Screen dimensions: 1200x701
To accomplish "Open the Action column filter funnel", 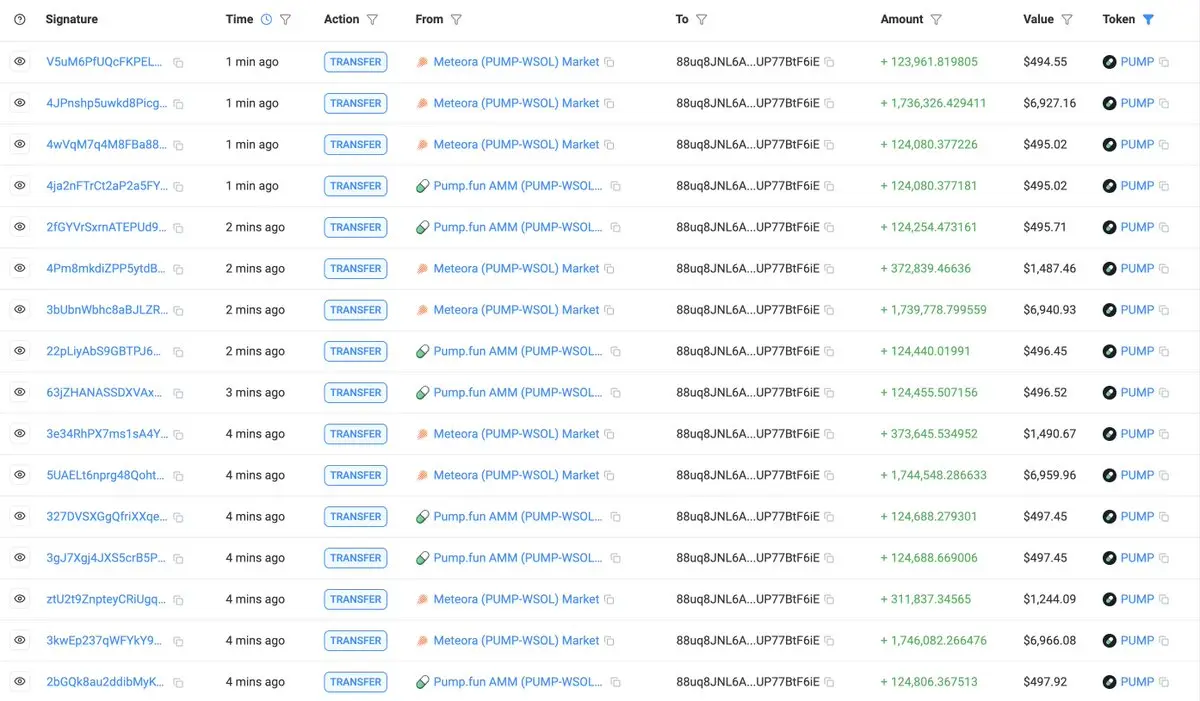I will pyautogui.click(x=373, y=19).
